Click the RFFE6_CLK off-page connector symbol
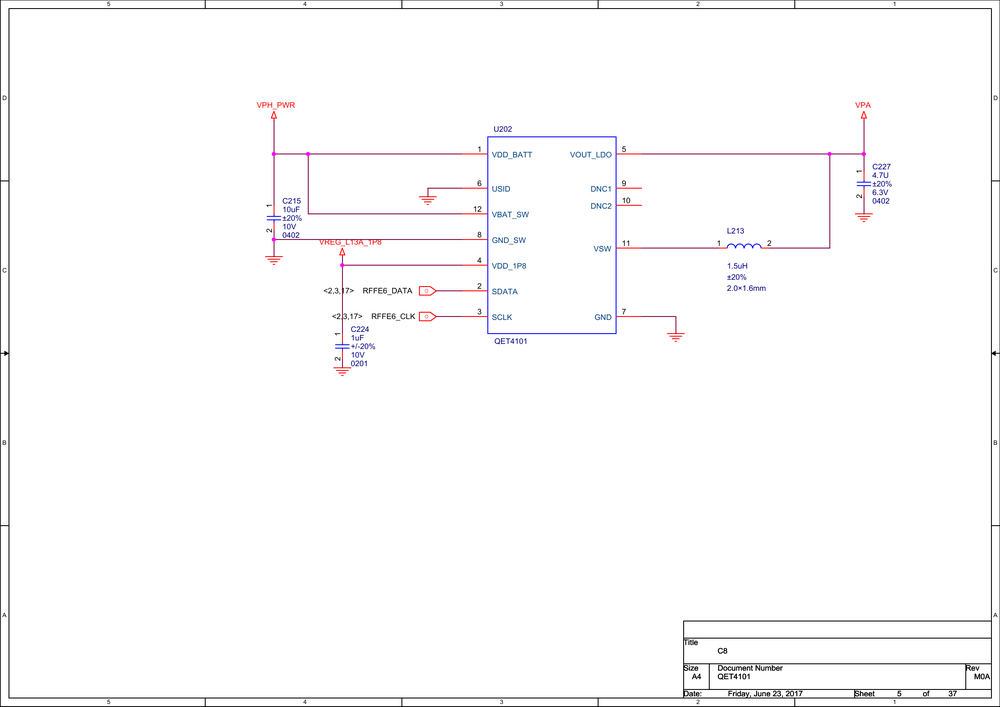The height and width of the screenshot is (707, 1000). [x=427, y=316]
